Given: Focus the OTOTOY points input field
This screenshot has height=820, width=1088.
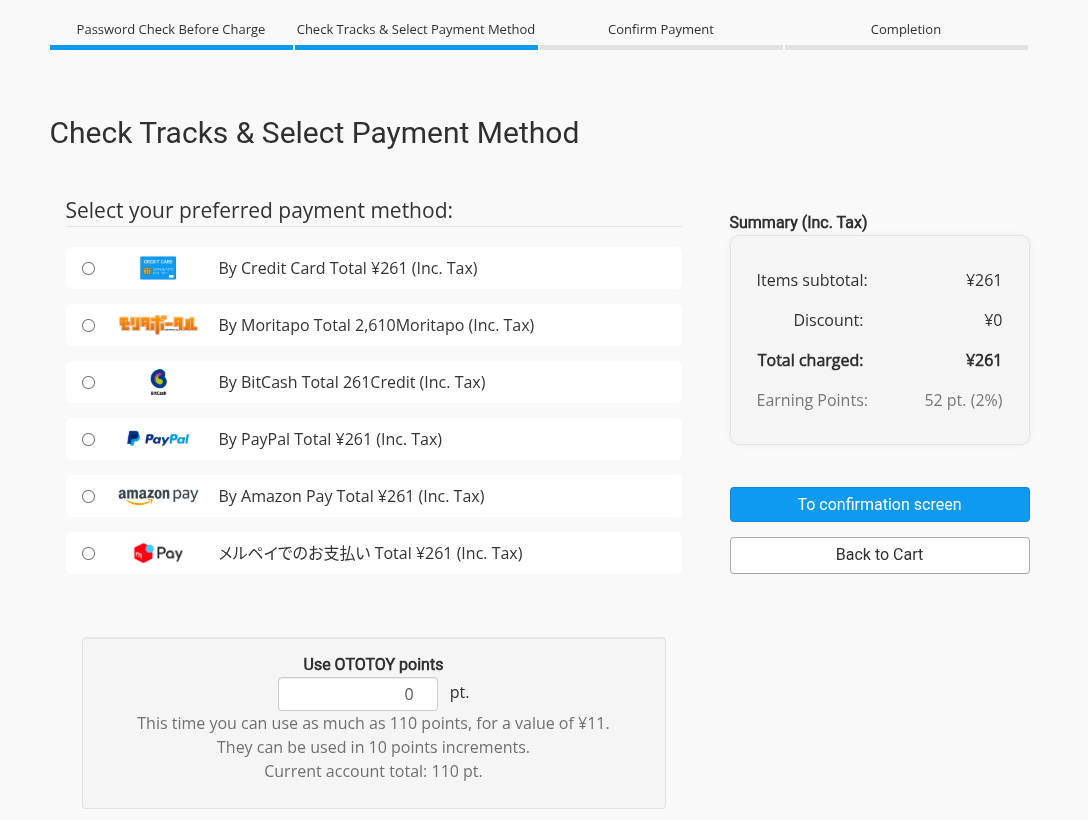Looking at the screenshot, I should tap(357, 694).
